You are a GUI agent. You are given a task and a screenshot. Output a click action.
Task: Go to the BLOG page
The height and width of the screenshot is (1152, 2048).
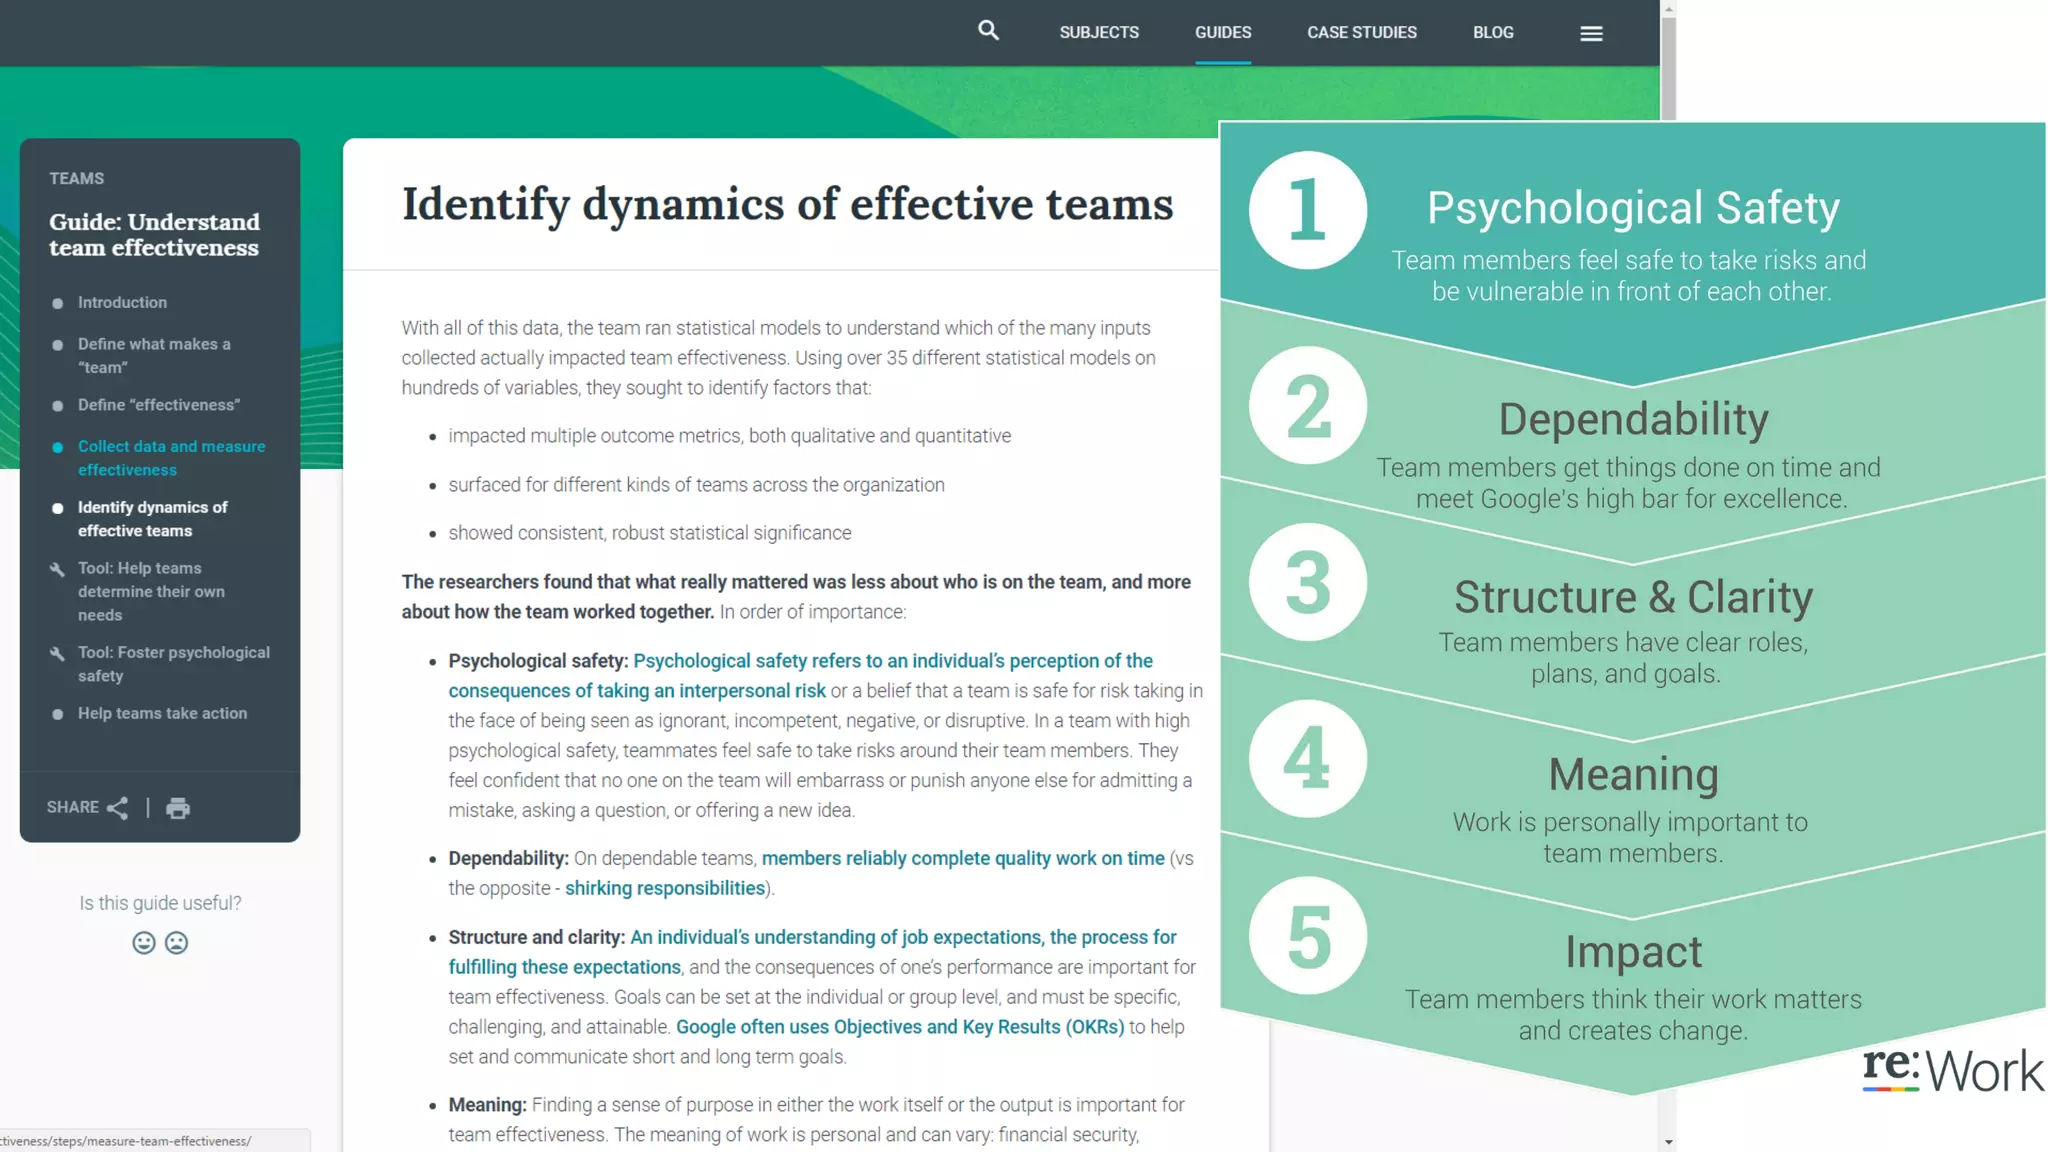tap(1492, 32)
